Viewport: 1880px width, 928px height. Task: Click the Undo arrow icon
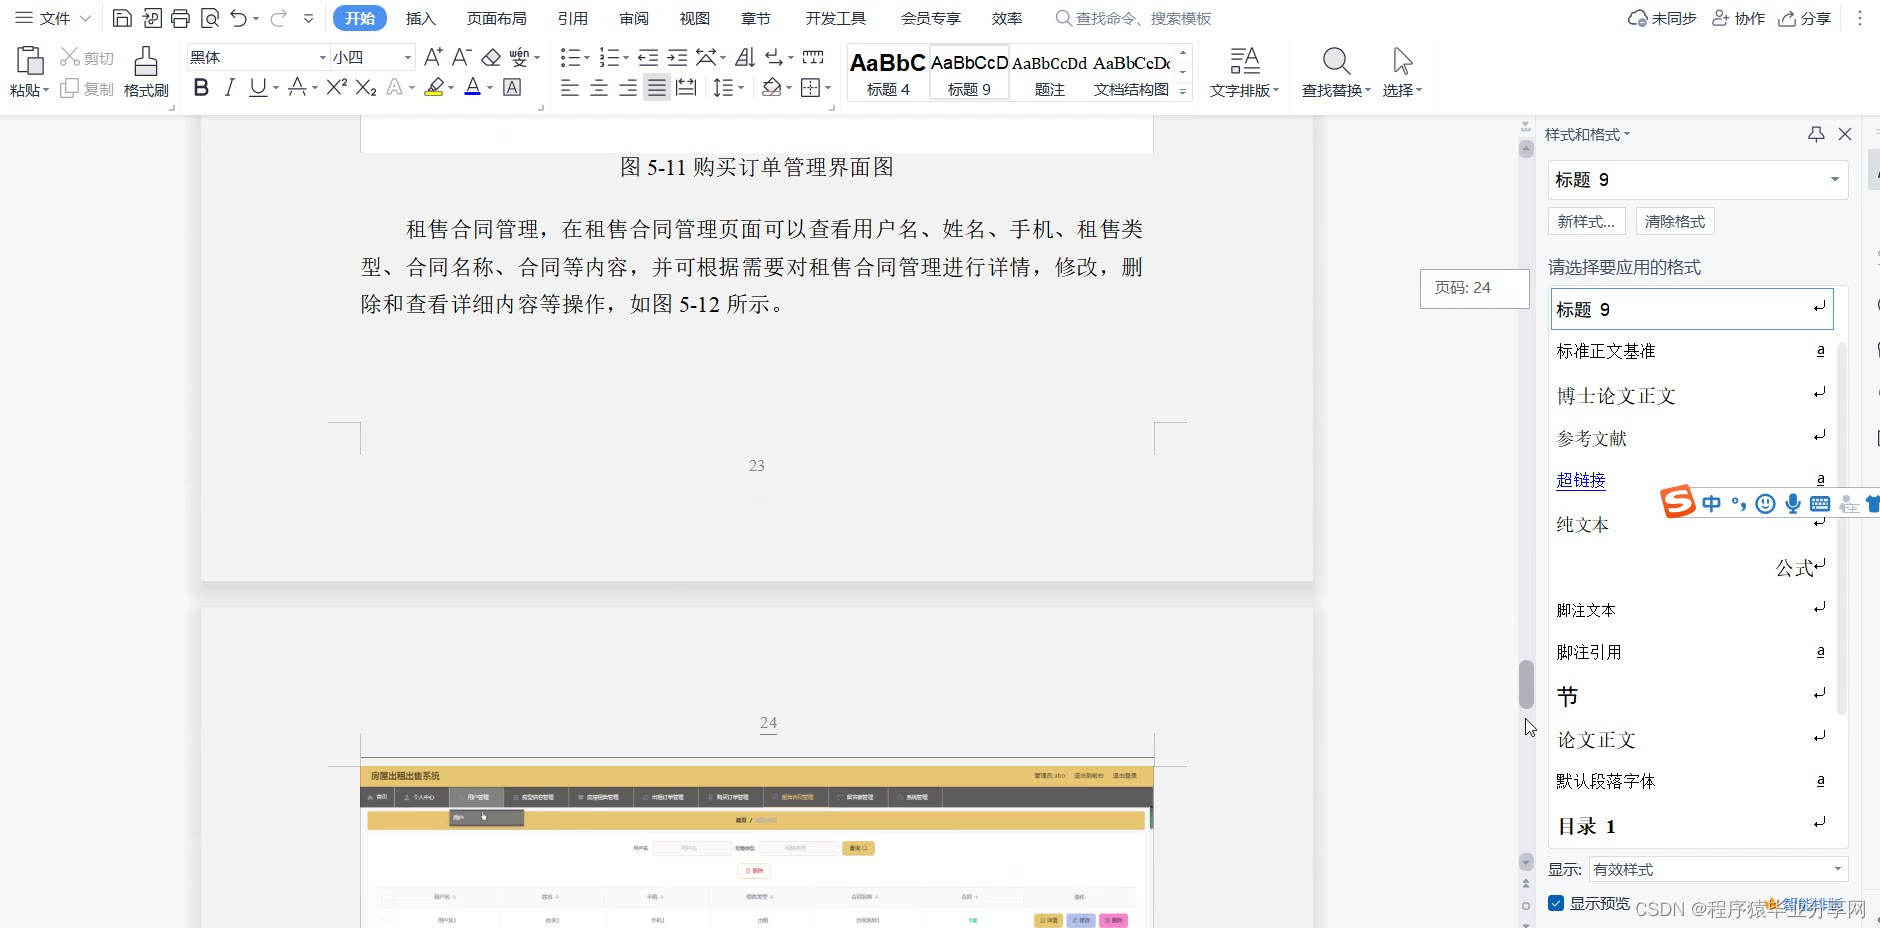(238, 18)
